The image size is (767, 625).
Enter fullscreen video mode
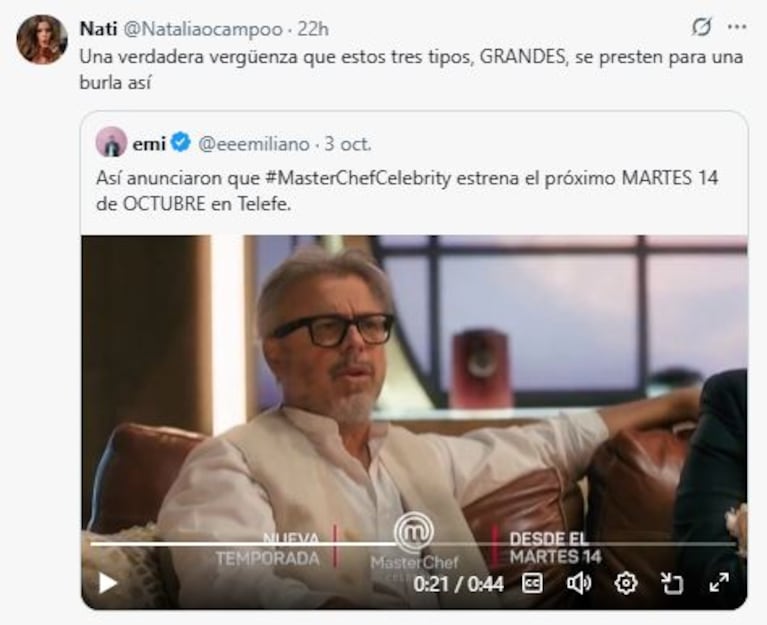[719, 583]
